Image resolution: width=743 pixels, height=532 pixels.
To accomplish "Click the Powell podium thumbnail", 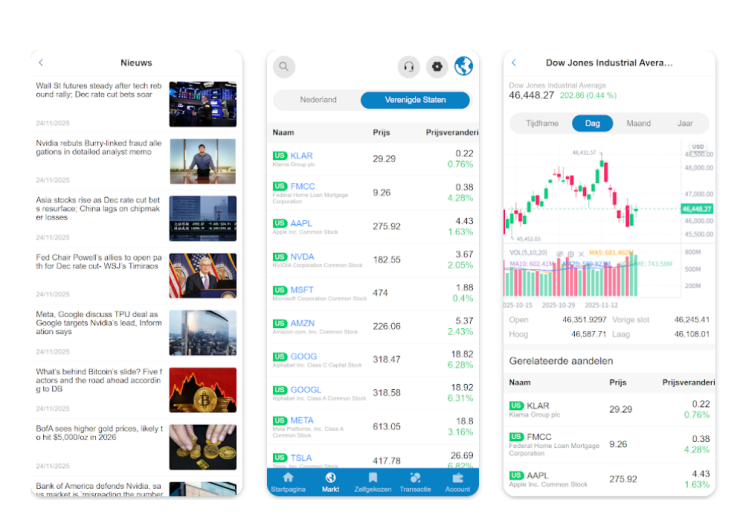I will pos(203,275).
